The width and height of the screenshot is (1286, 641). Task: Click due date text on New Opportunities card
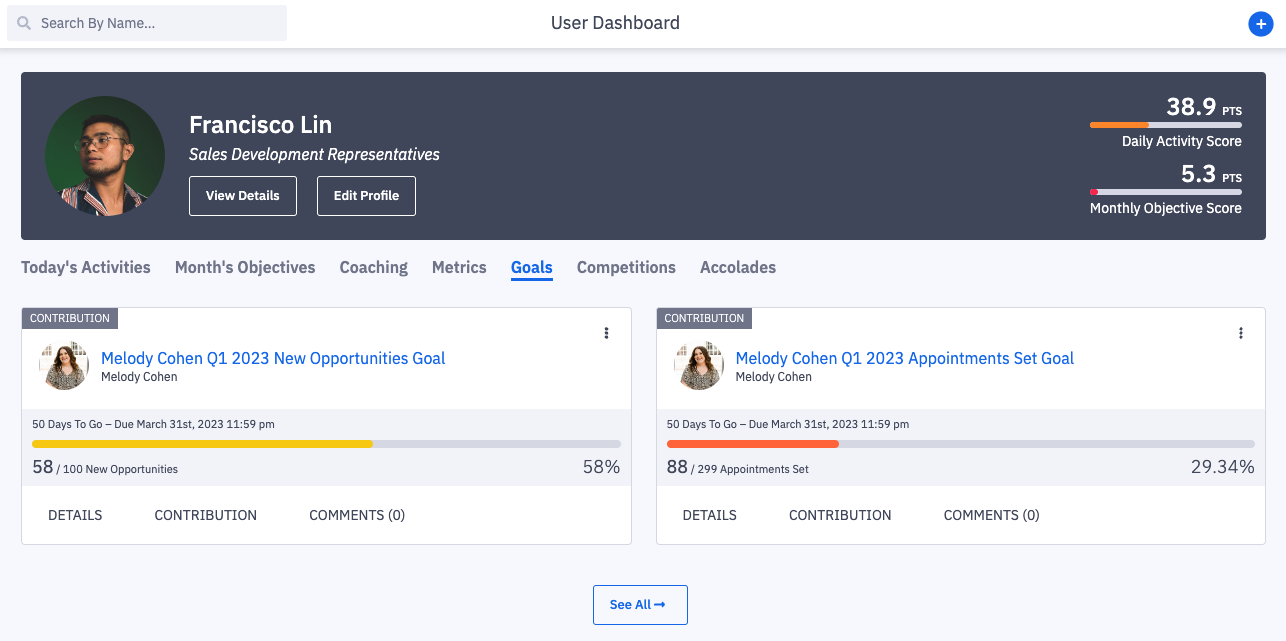pyautogui.click(x=153, y=424)
